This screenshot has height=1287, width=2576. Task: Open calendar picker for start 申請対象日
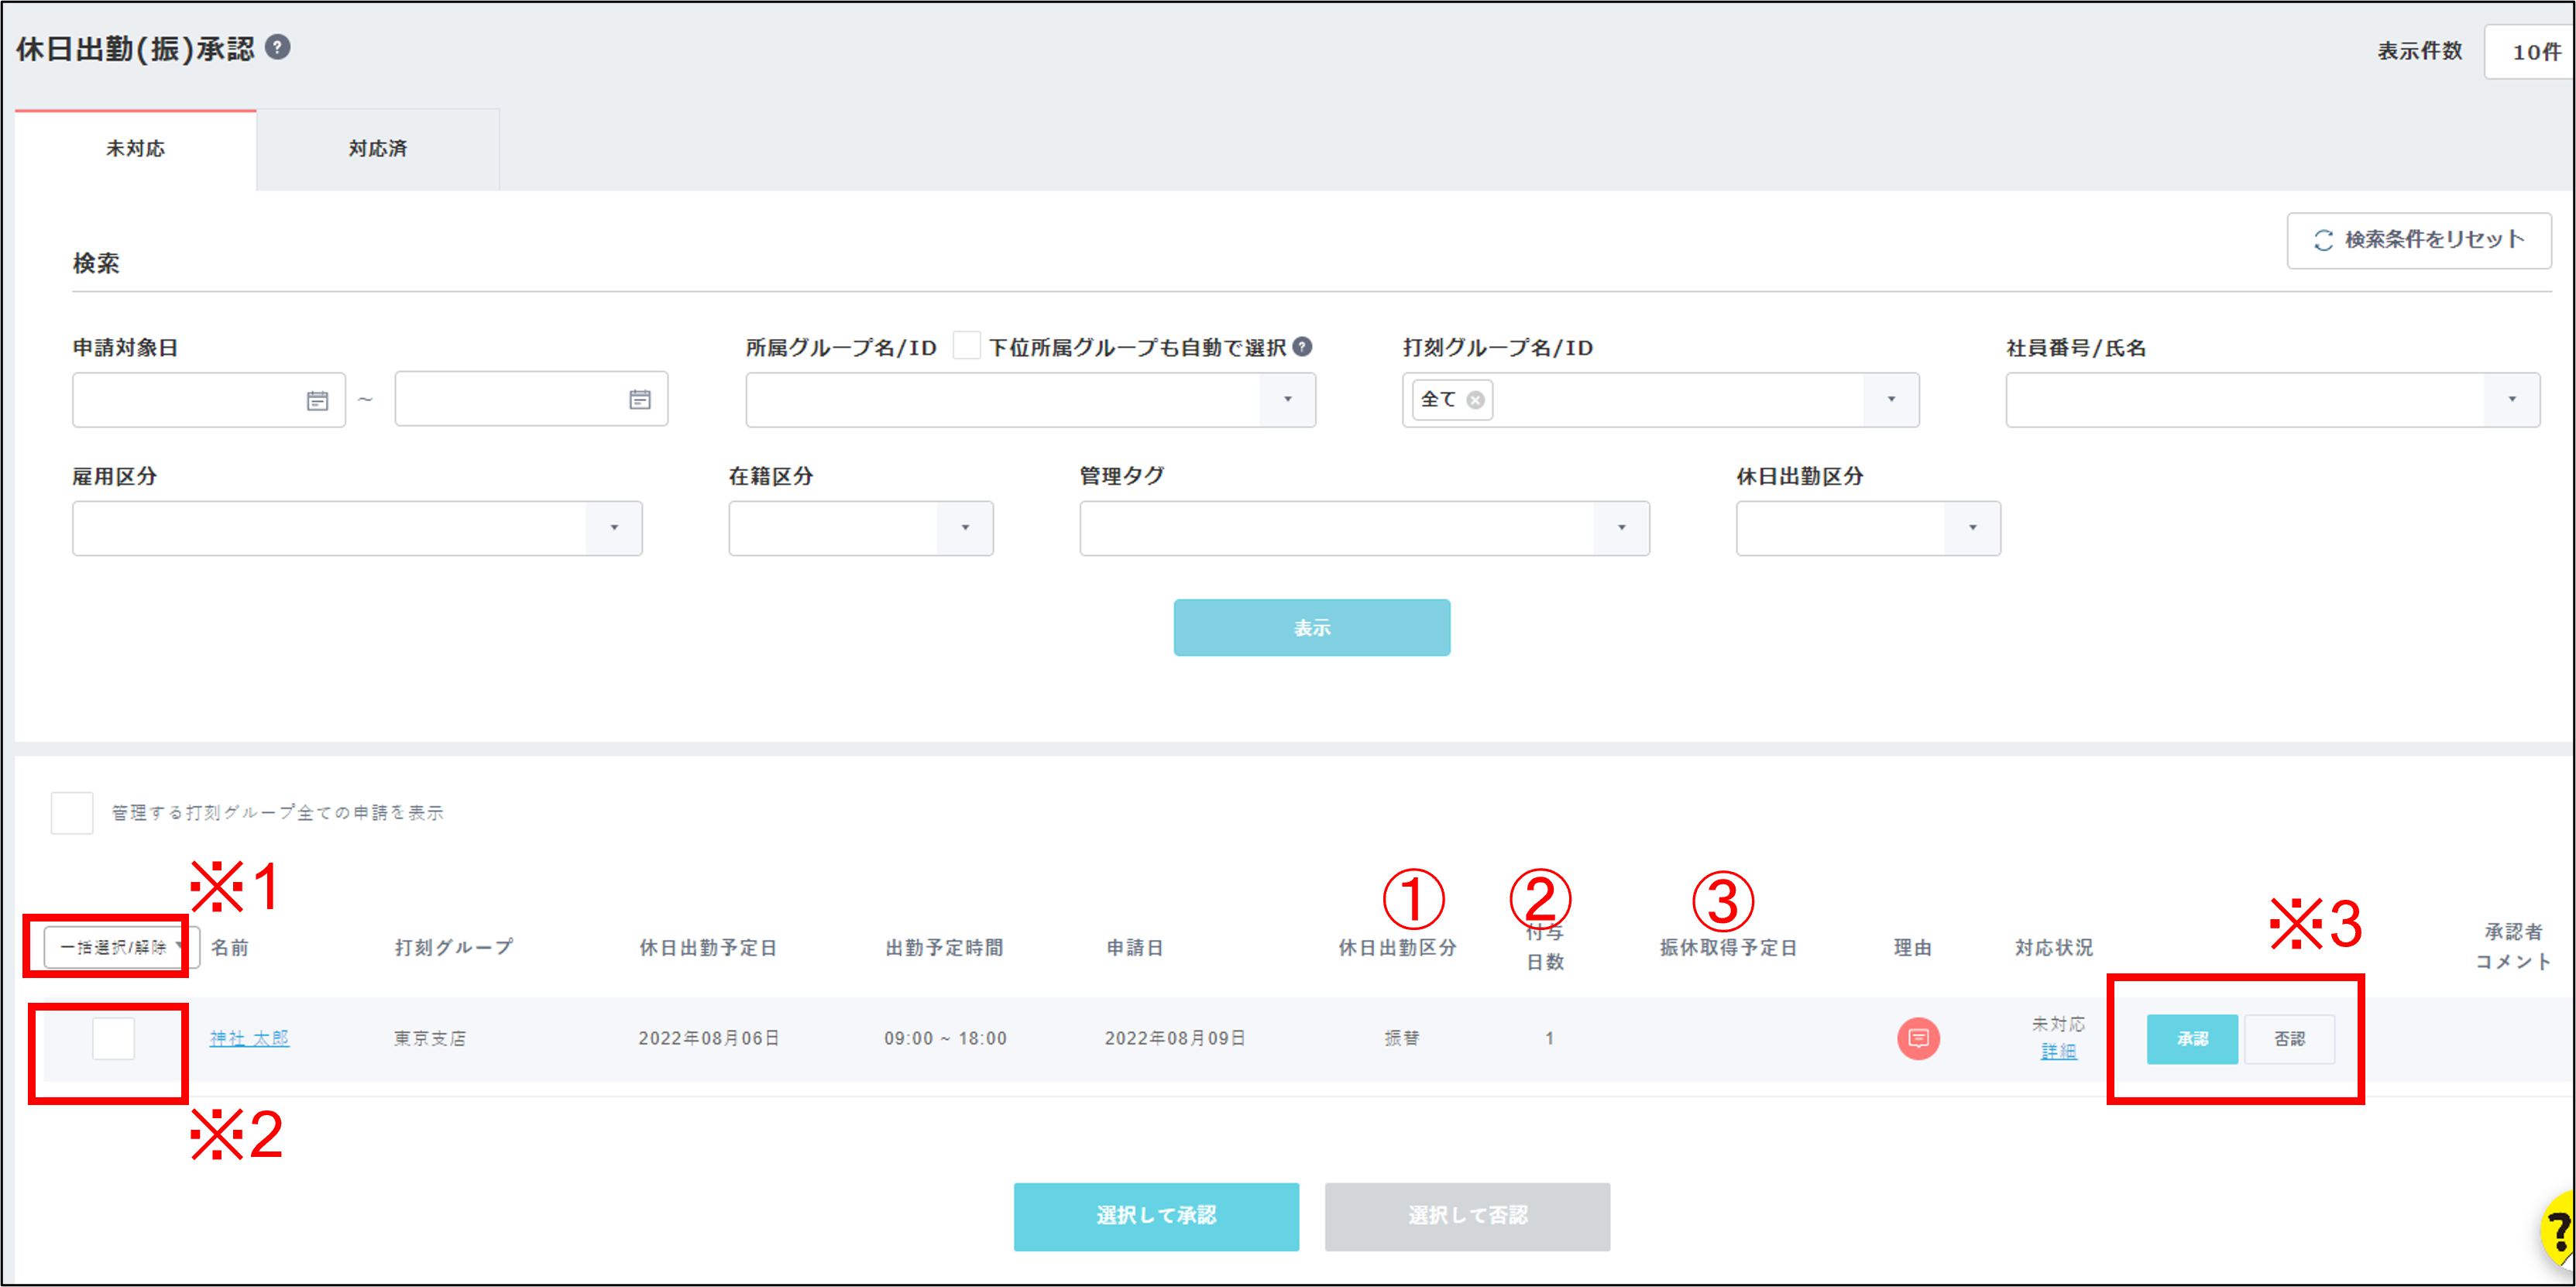pos(317,400)
